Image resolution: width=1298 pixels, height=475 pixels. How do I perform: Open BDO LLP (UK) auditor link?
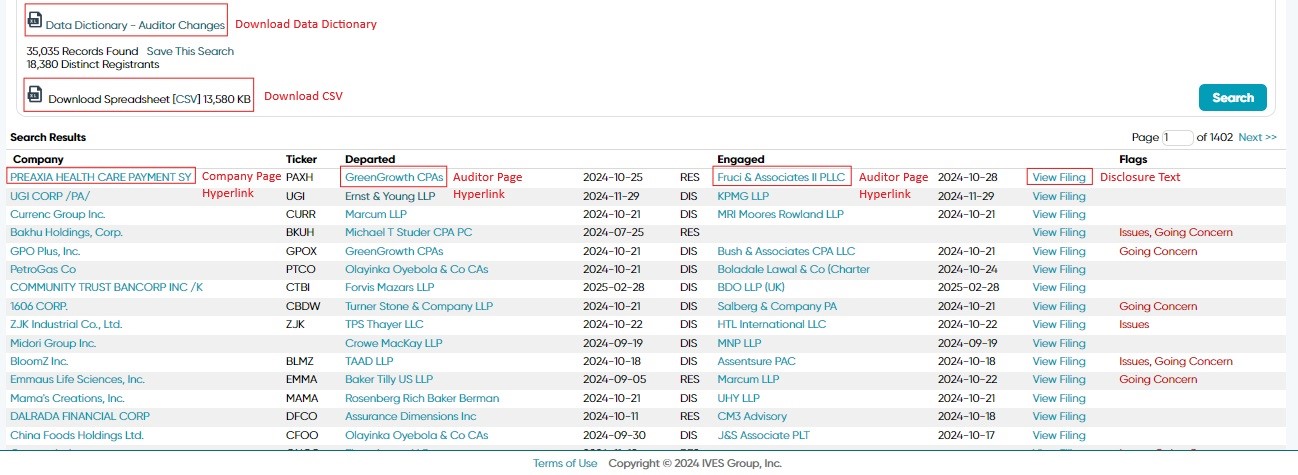pyautogui.click(x=751, y=287)
